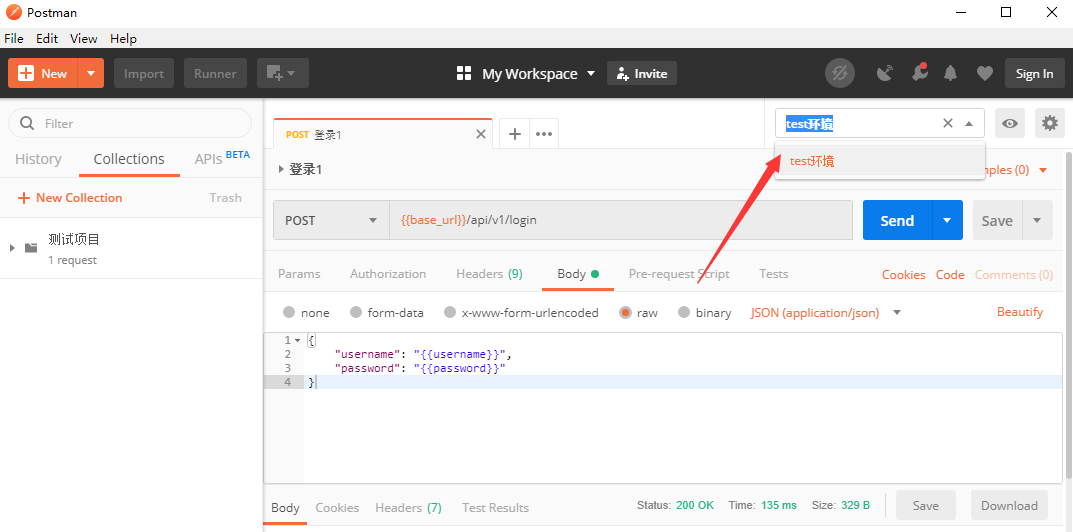Open response Headers (7) tab

pos(409,507)
